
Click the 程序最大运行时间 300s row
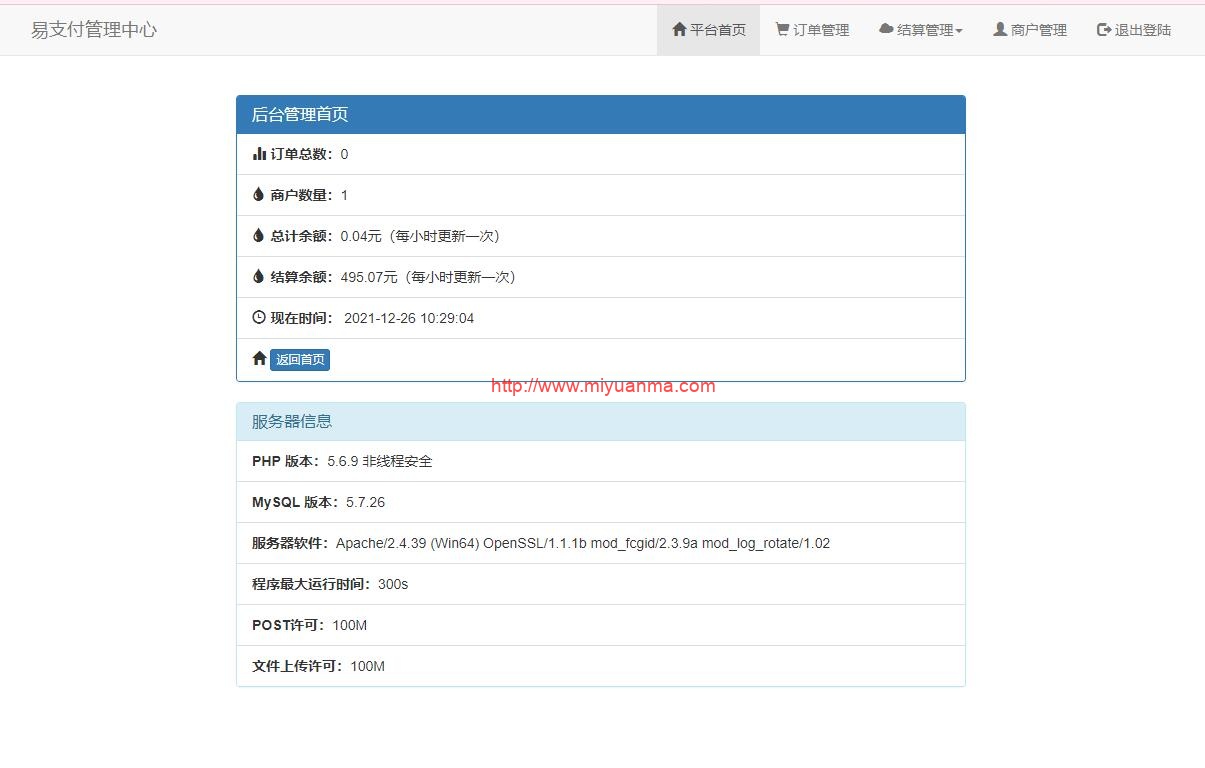pyautogui.click(x=601, y=584)
